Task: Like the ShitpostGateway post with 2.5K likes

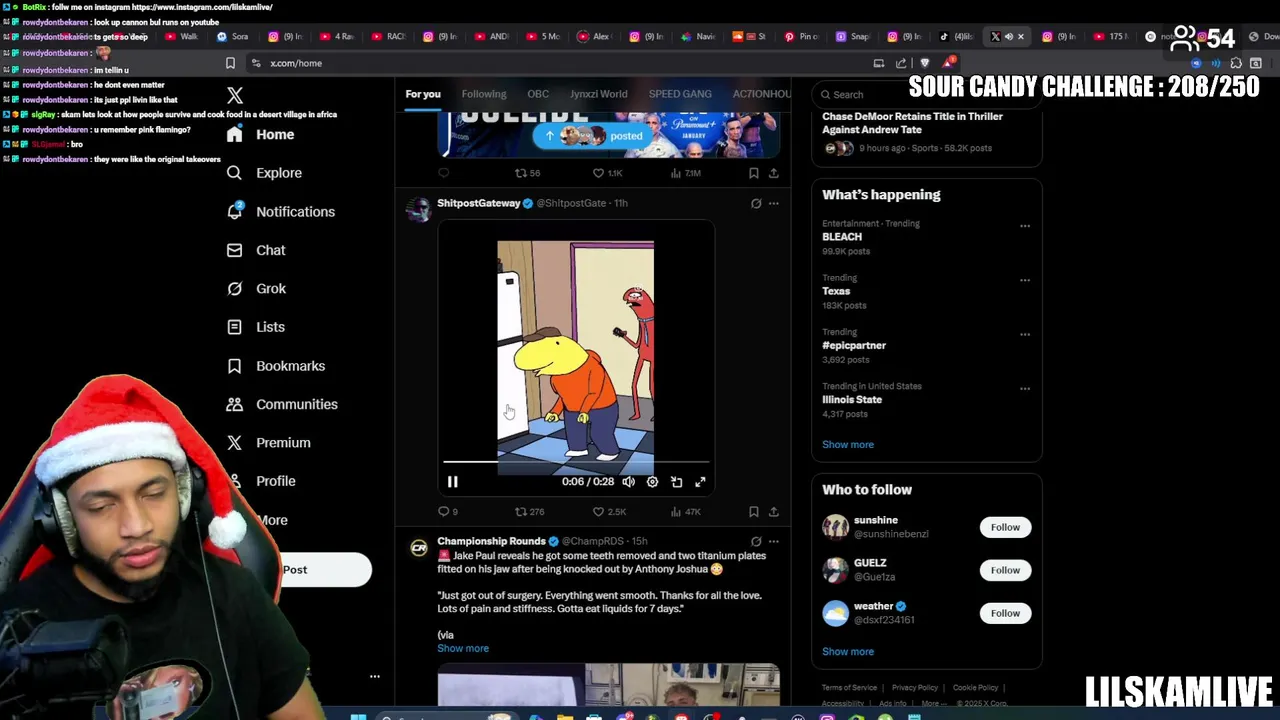Action: (609, 512)
